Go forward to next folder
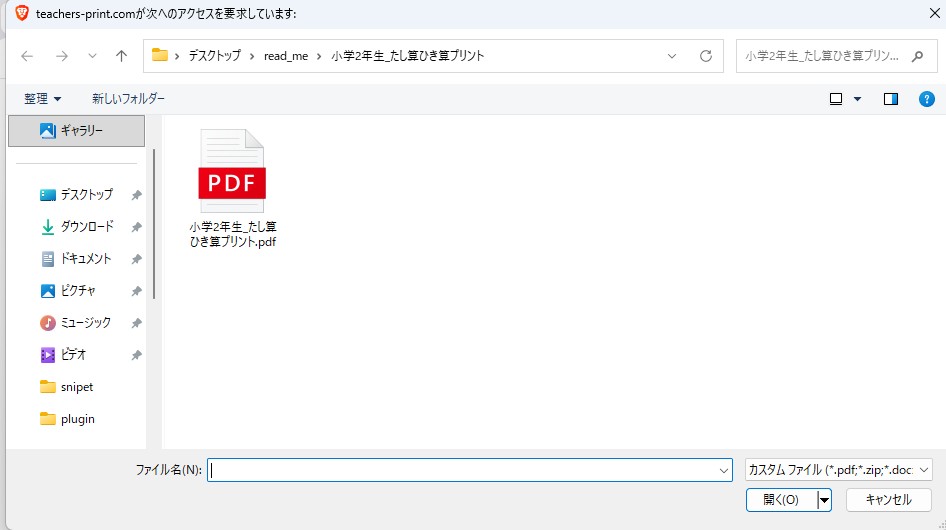 click(x=62, y=56)
